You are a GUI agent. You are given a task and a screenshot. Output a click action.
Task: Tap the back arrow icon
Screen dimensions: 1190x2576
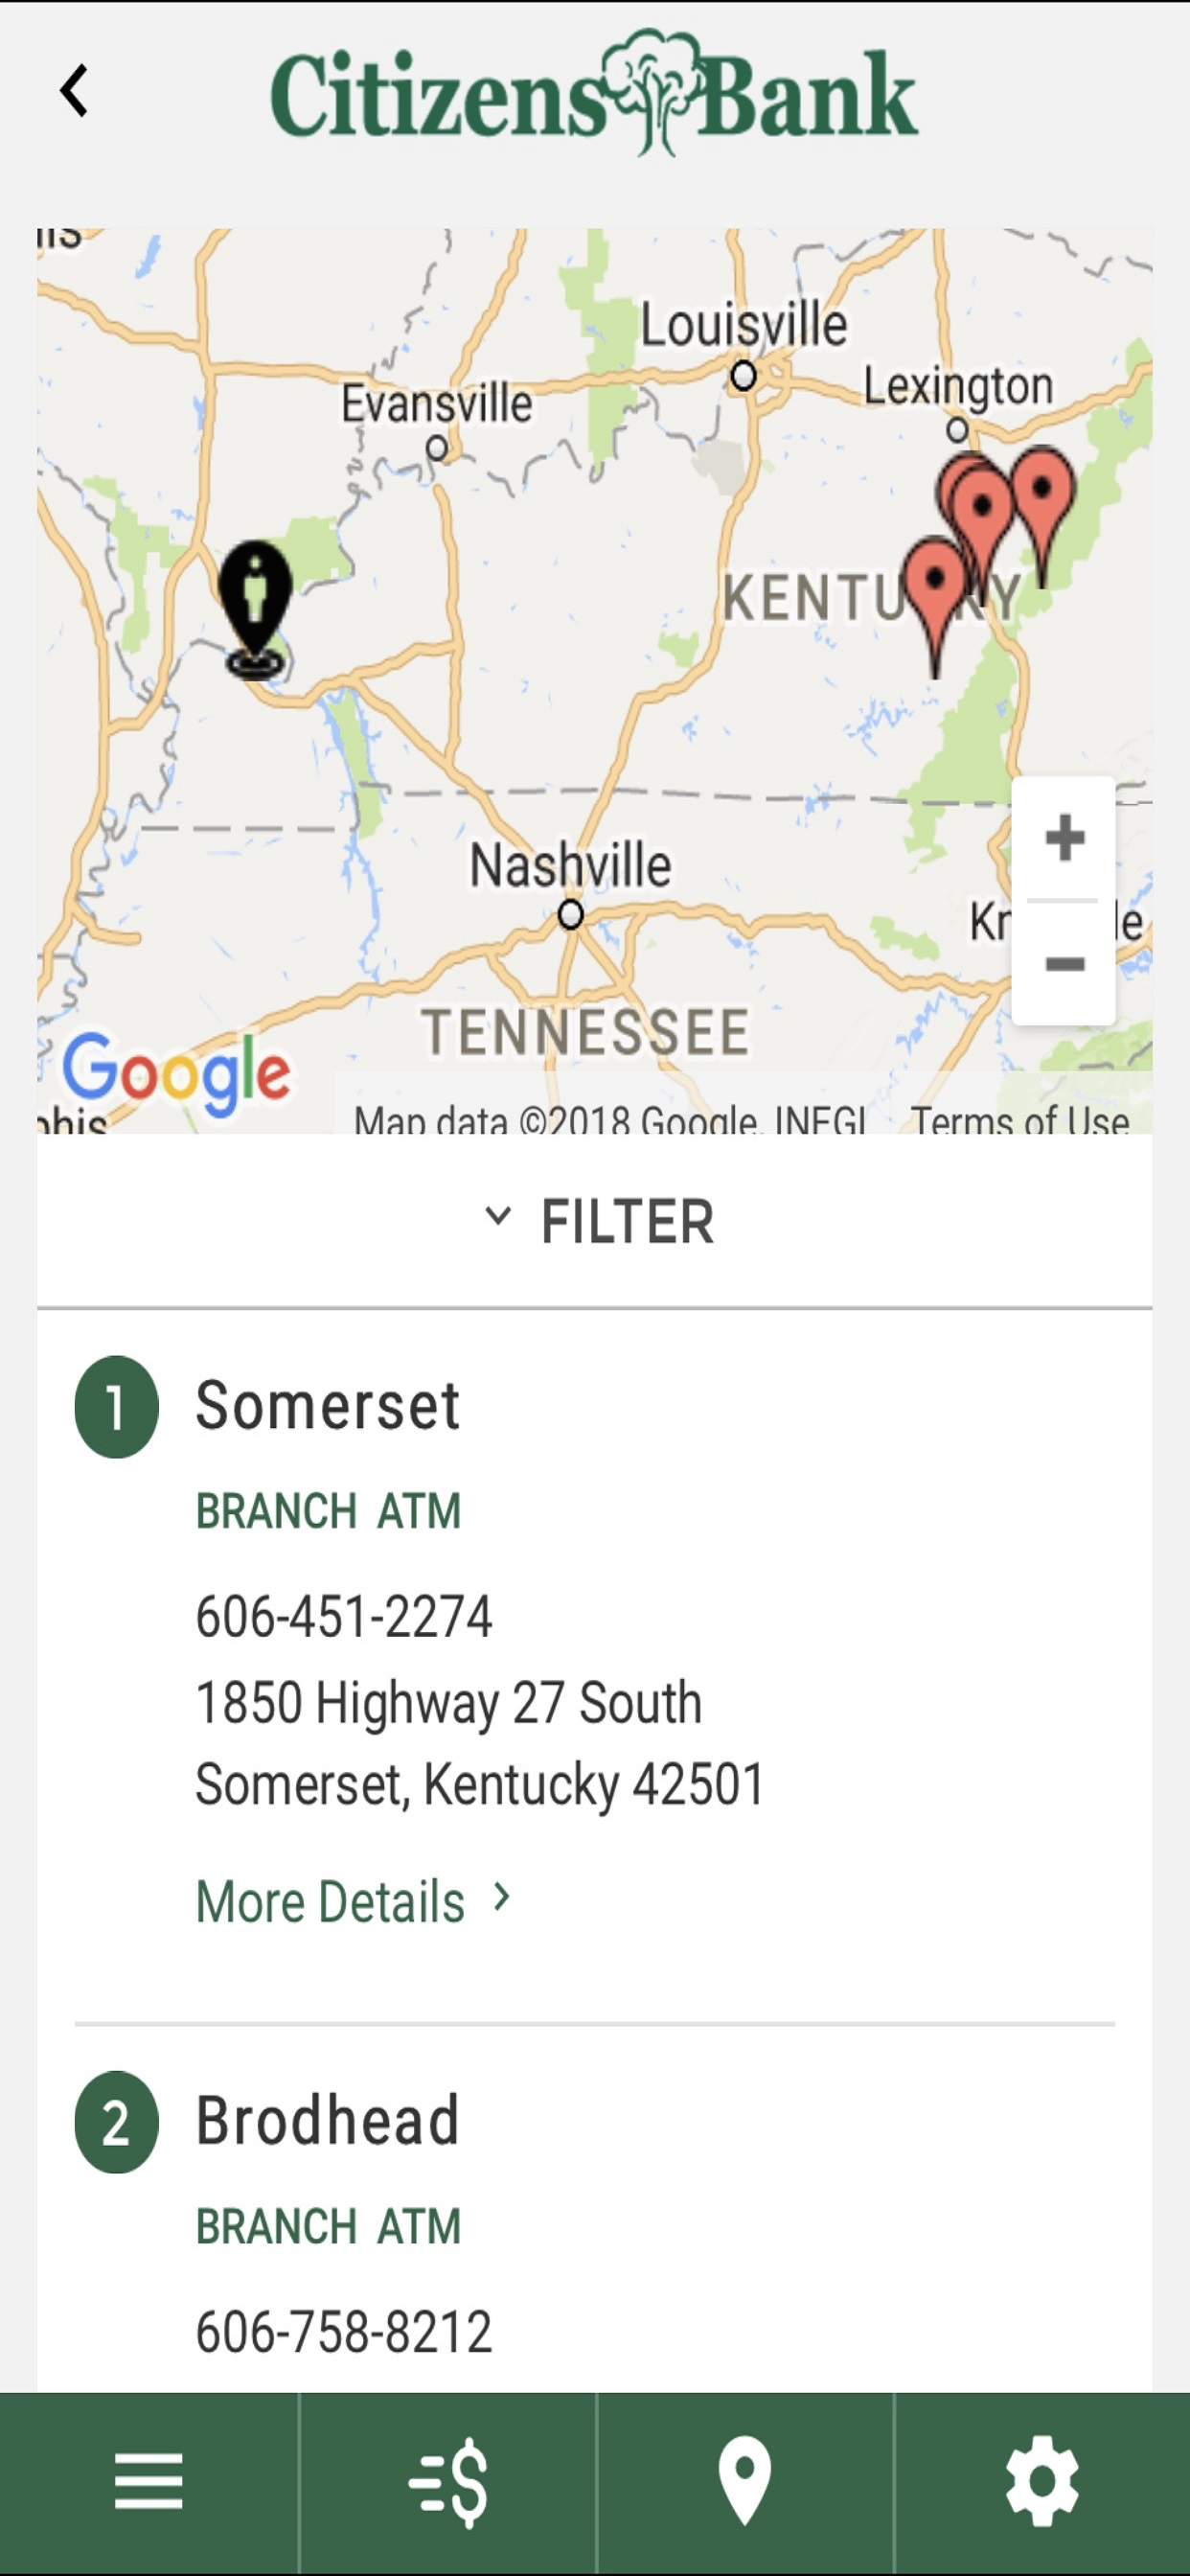point(75,91)
